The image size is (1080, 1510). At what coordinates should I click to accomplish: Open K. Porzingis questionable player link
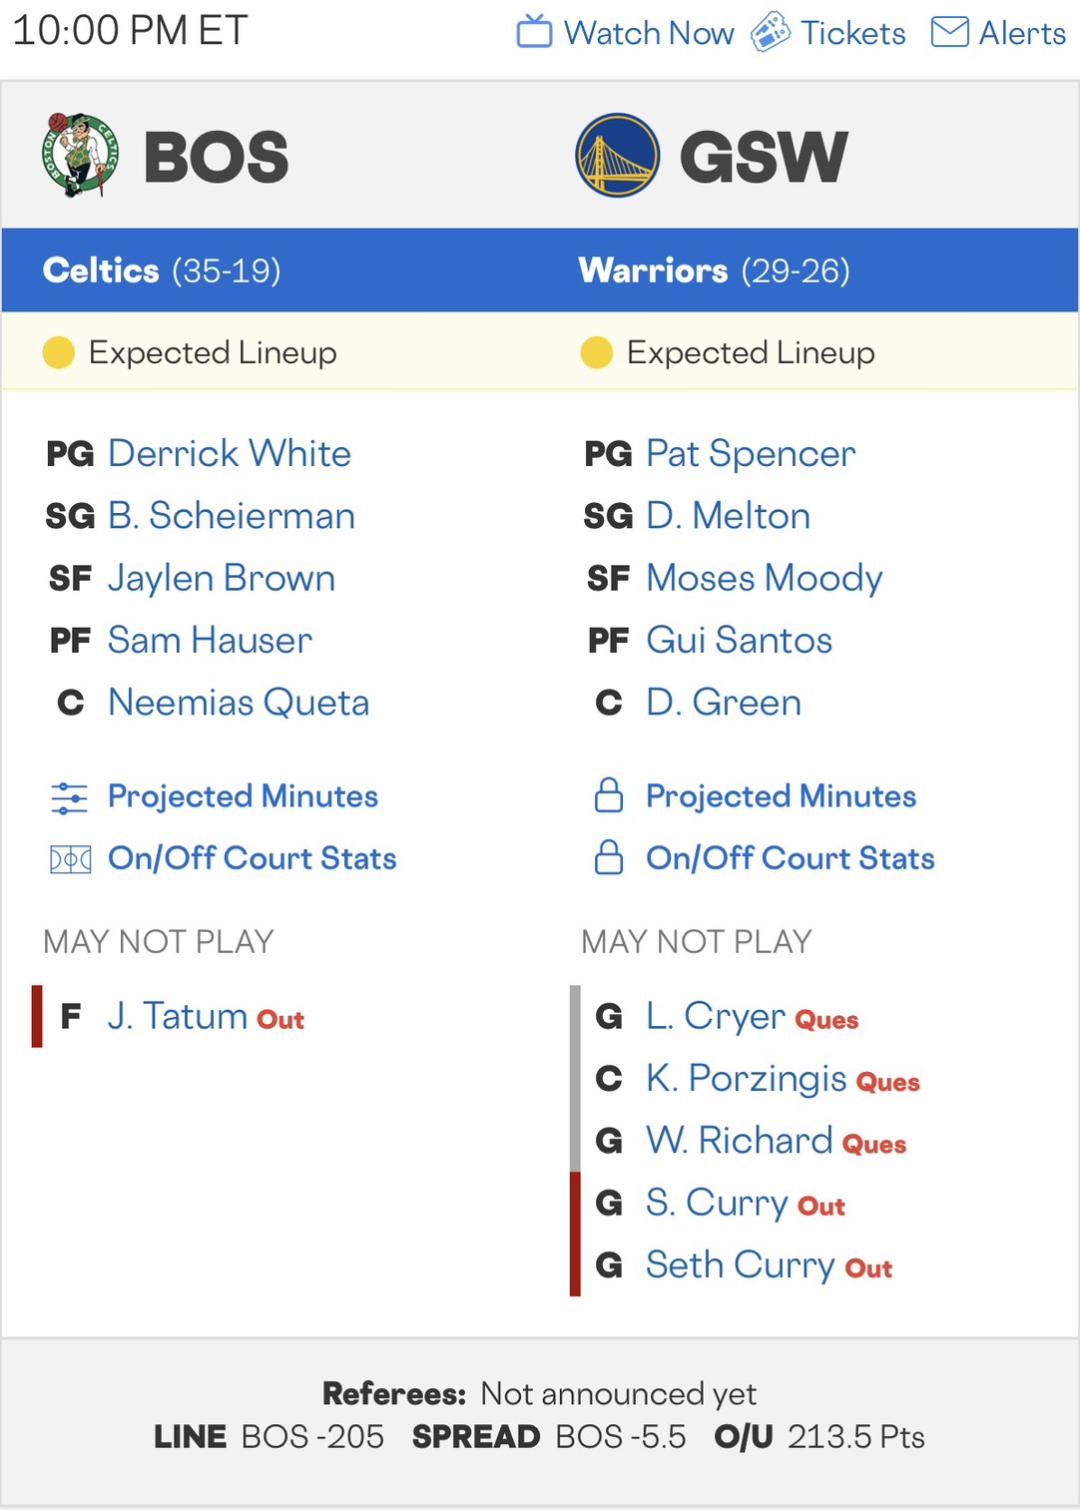coord(746,1078)
